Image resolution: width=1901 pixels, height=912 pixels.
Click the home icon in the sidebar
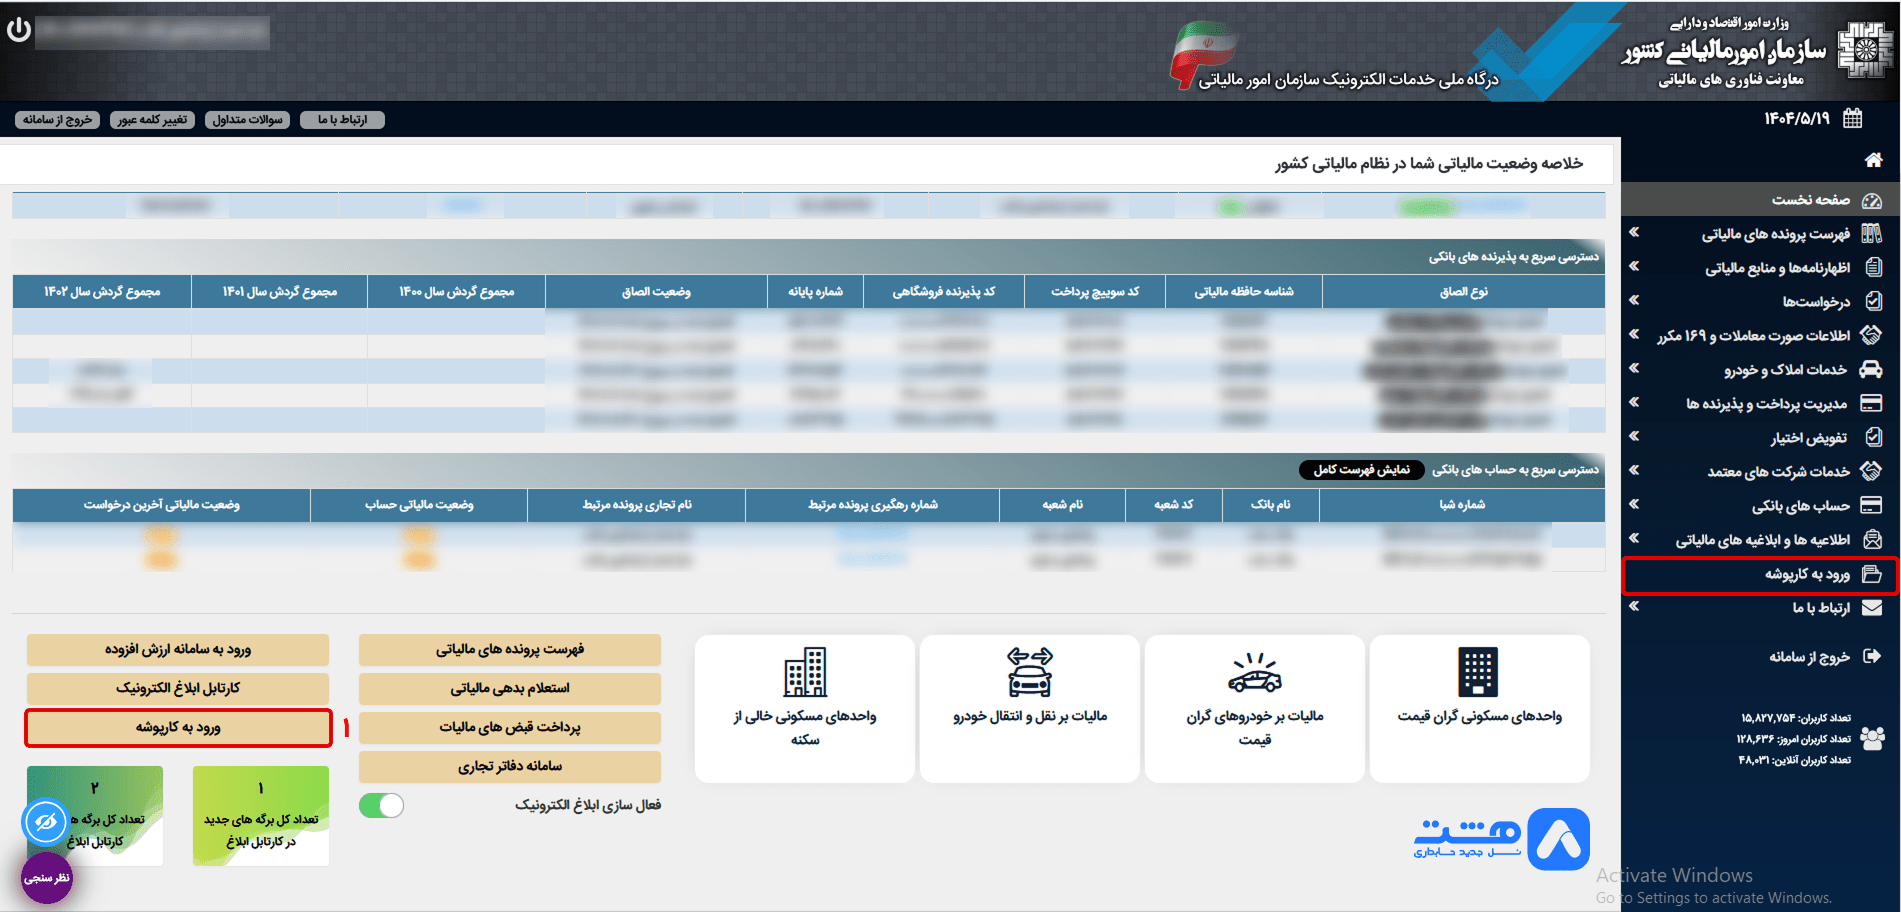coord(1873,160)
